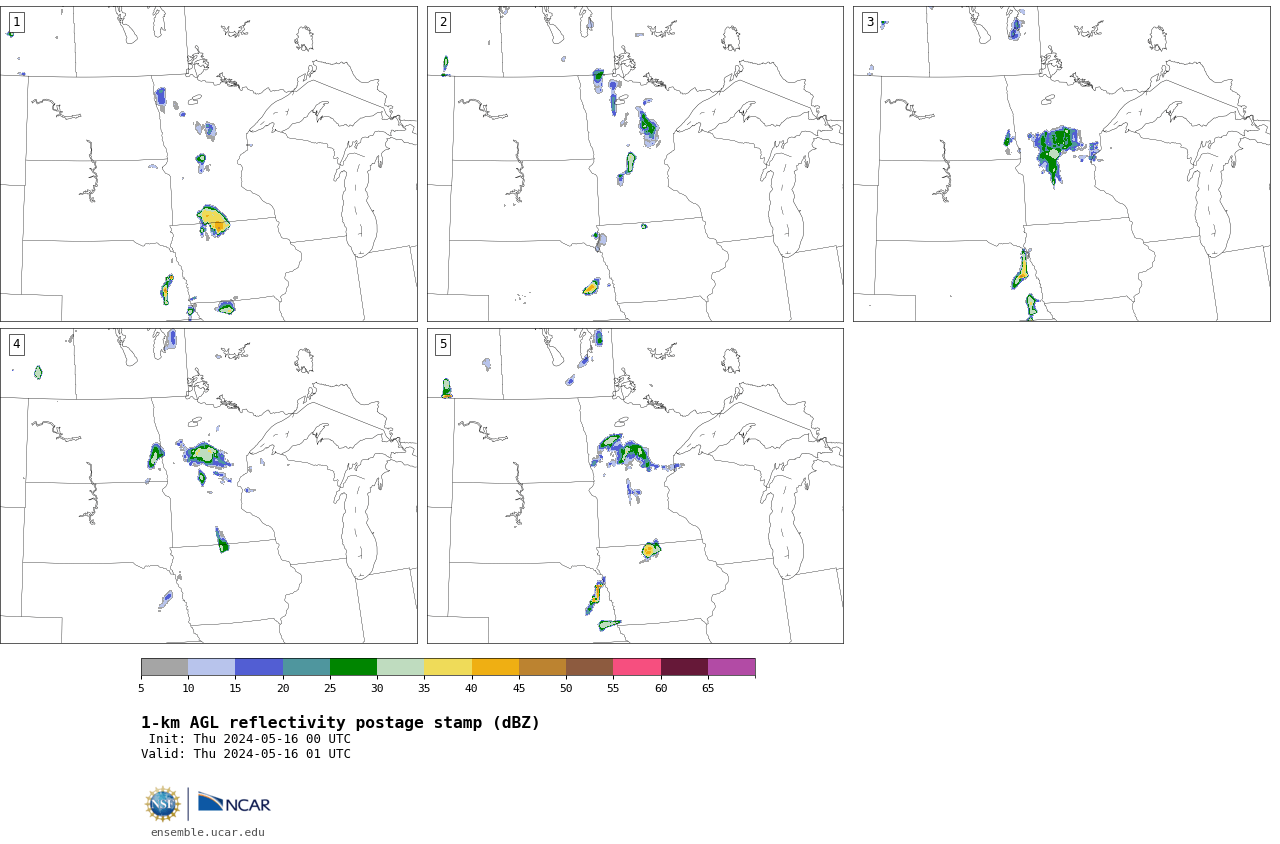
Task: Click the orange 40-45 dBZ color swatch
Action: point(495,667)
